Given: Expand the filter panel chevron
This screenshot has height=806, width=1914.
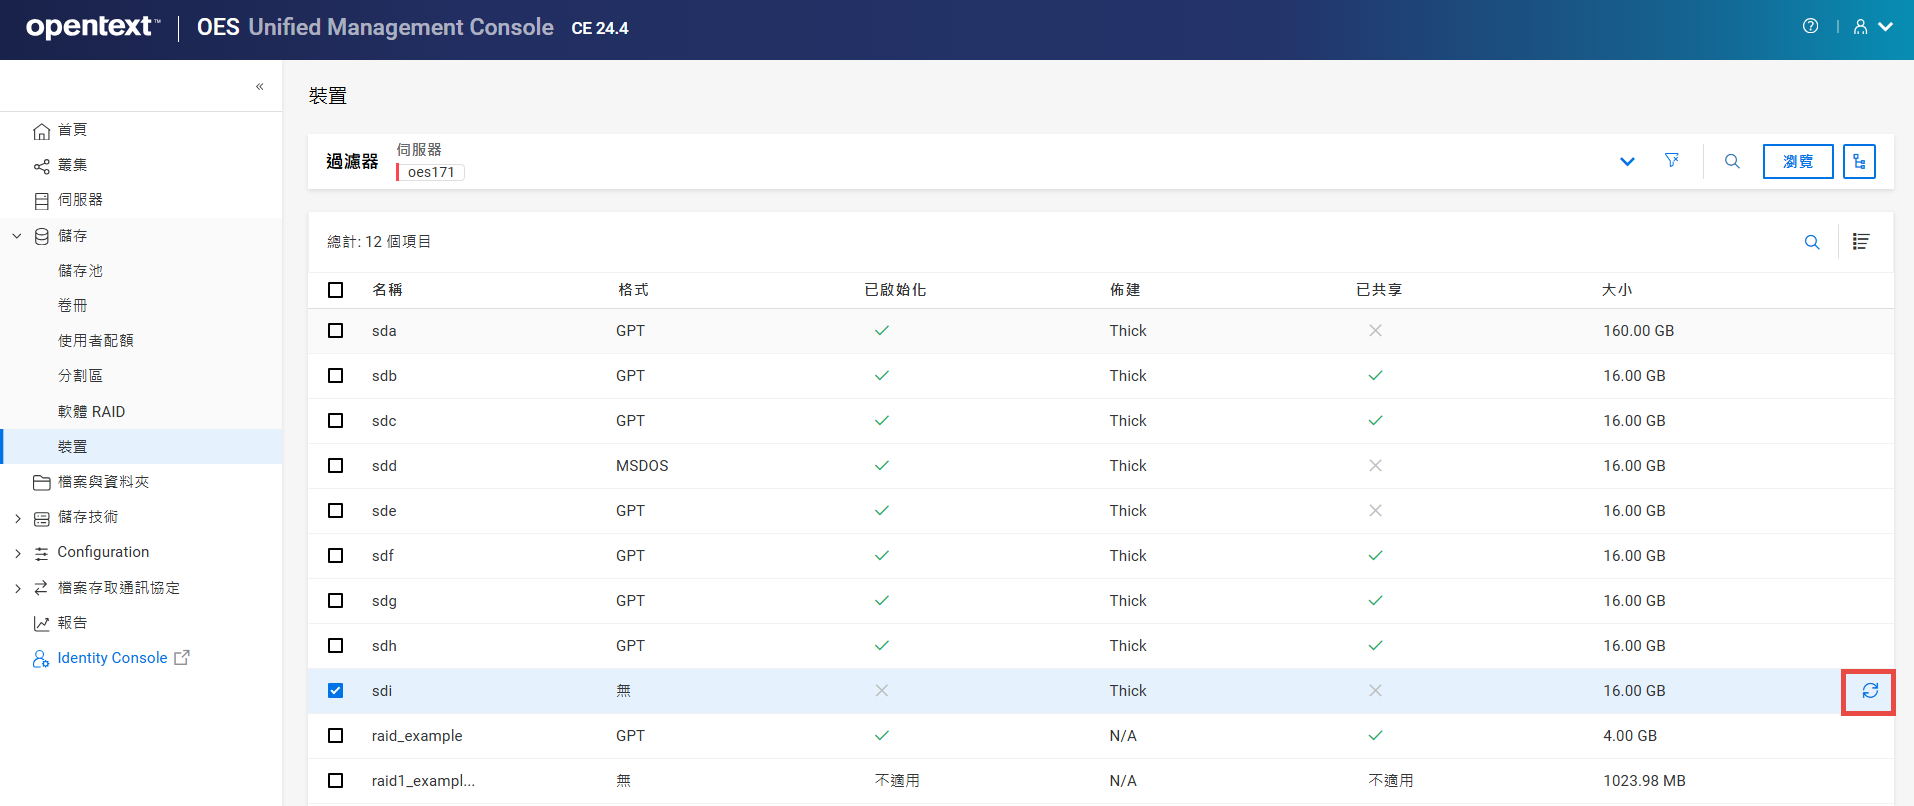Looking at the screenshot, I should click(1627, 162).
